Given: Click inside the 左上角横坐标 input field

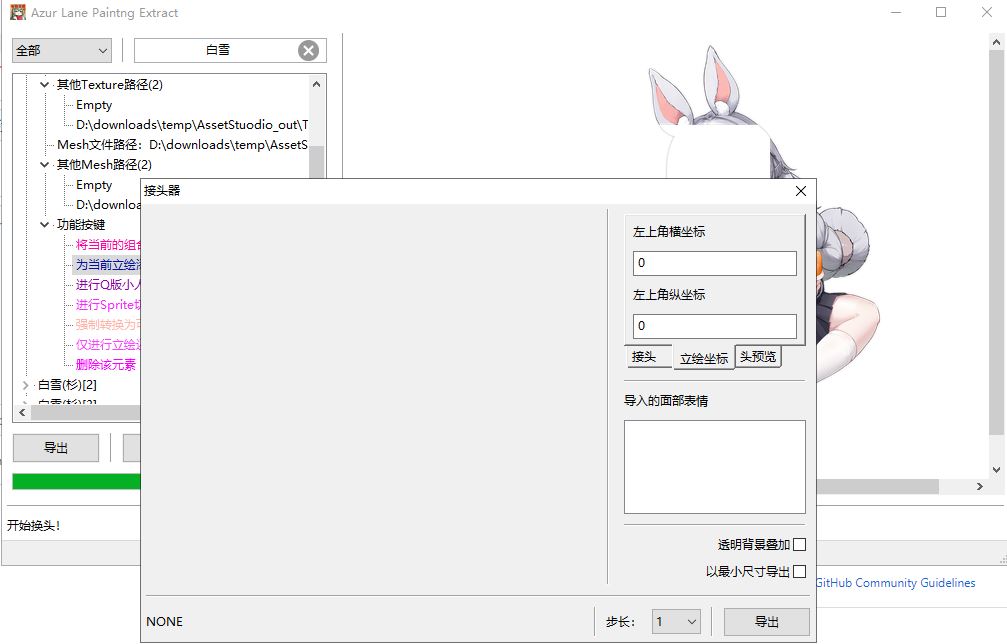Looking at the screenshot, I should [x=714, y=263].
